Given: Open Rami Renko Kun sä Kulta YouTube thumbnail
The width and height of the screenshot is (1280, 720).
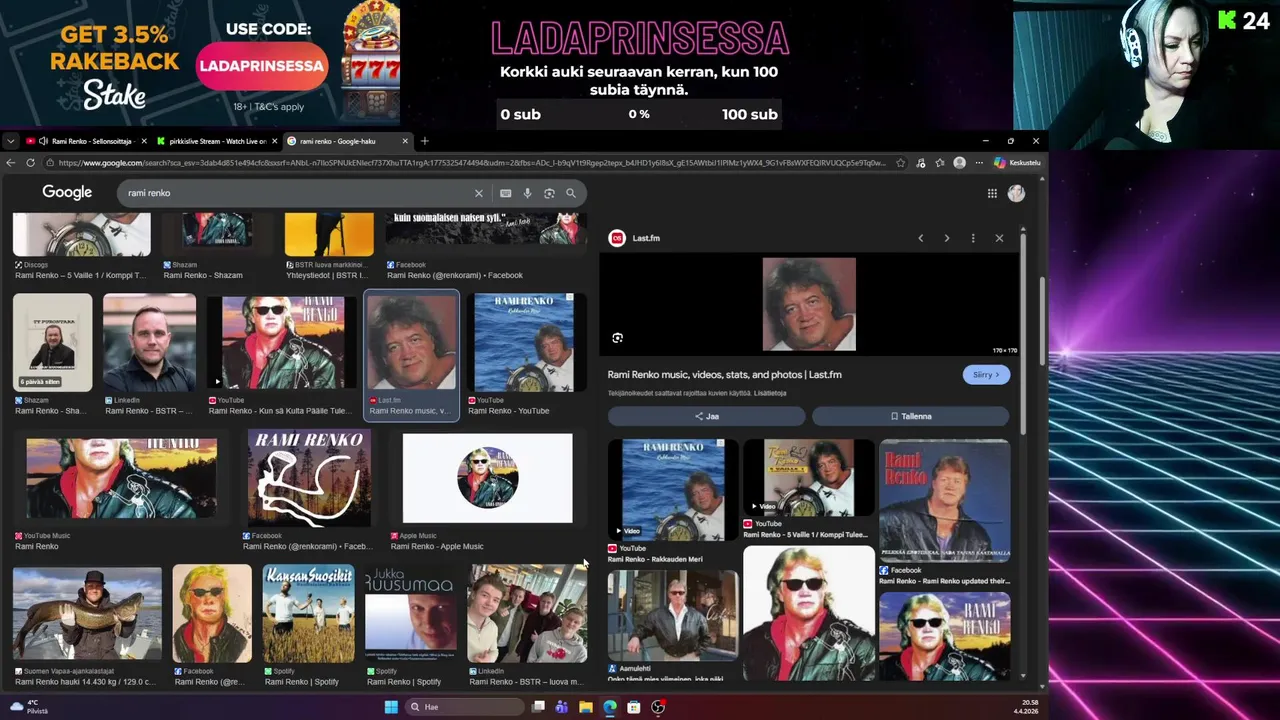Looking at the screenshot, I should tap(282, 343).
